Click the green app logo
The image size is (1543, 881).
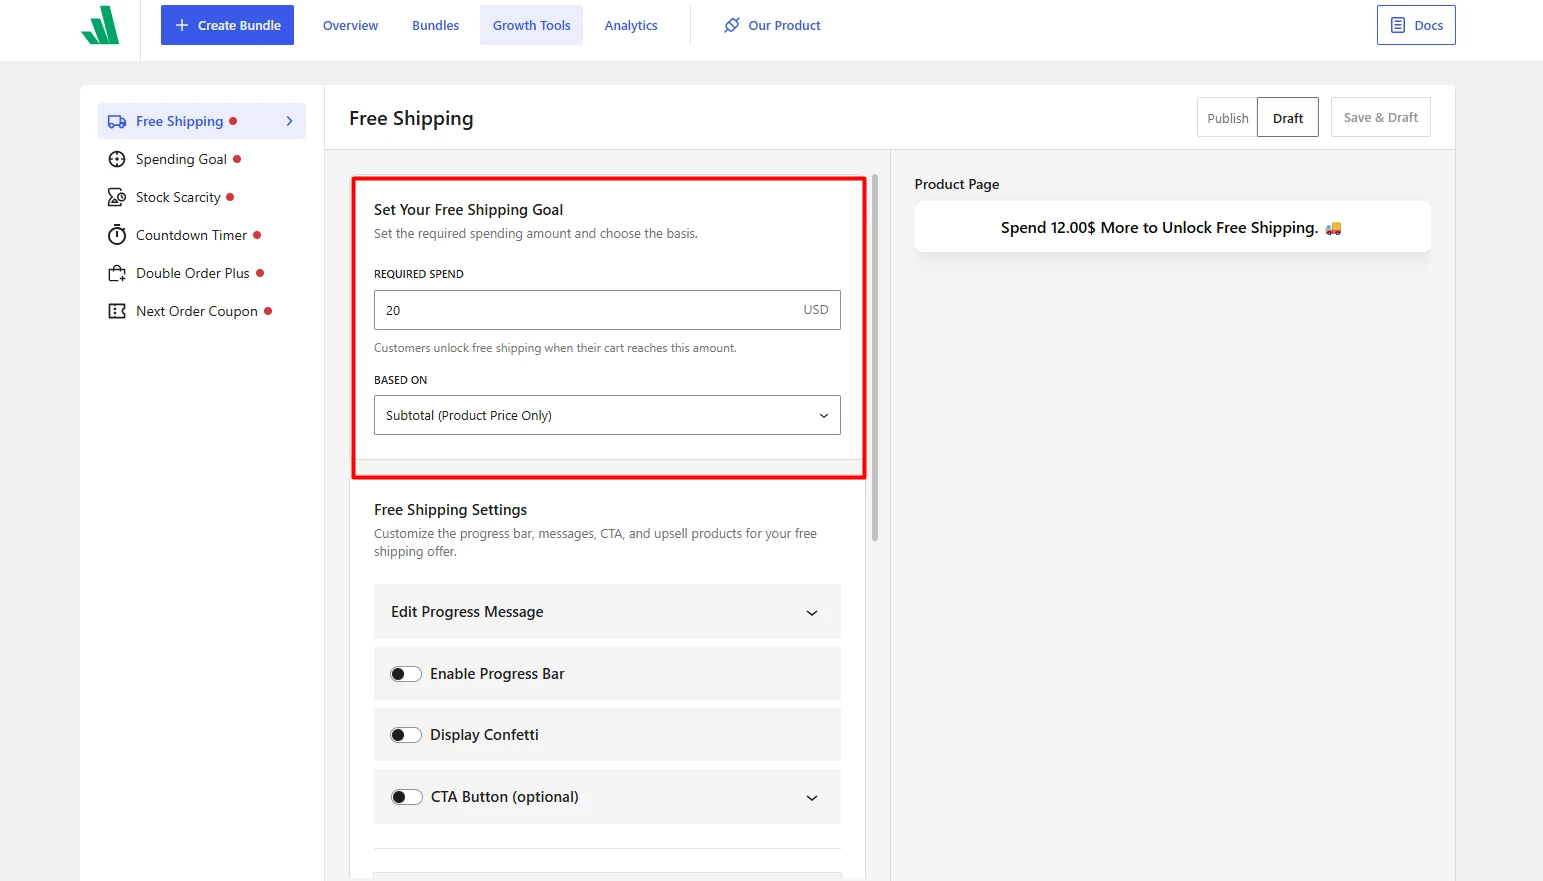[100, 25]
